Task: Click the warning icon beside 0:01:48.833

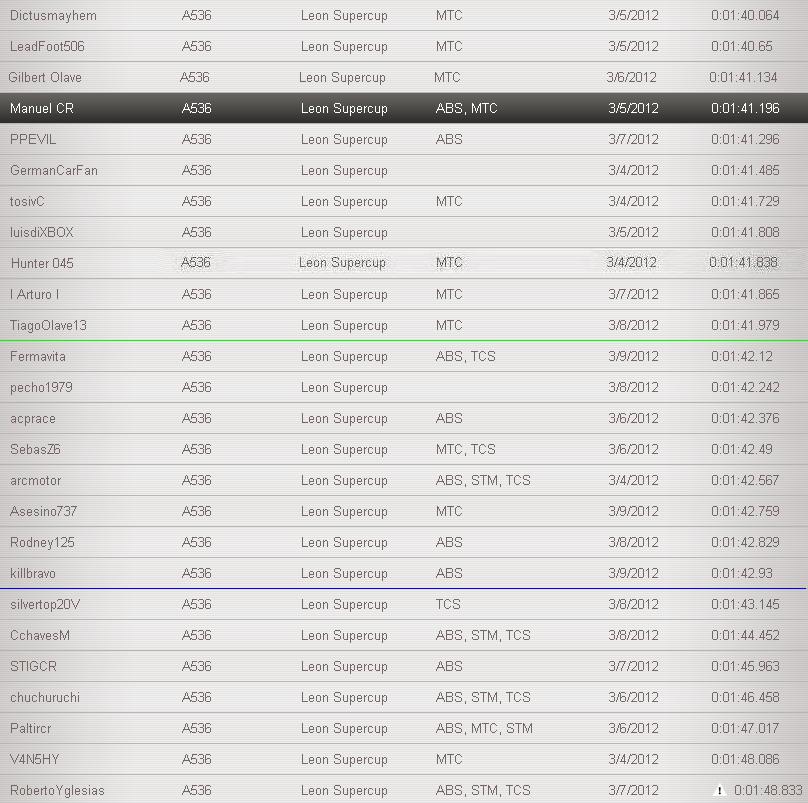Action: [719, 790]
